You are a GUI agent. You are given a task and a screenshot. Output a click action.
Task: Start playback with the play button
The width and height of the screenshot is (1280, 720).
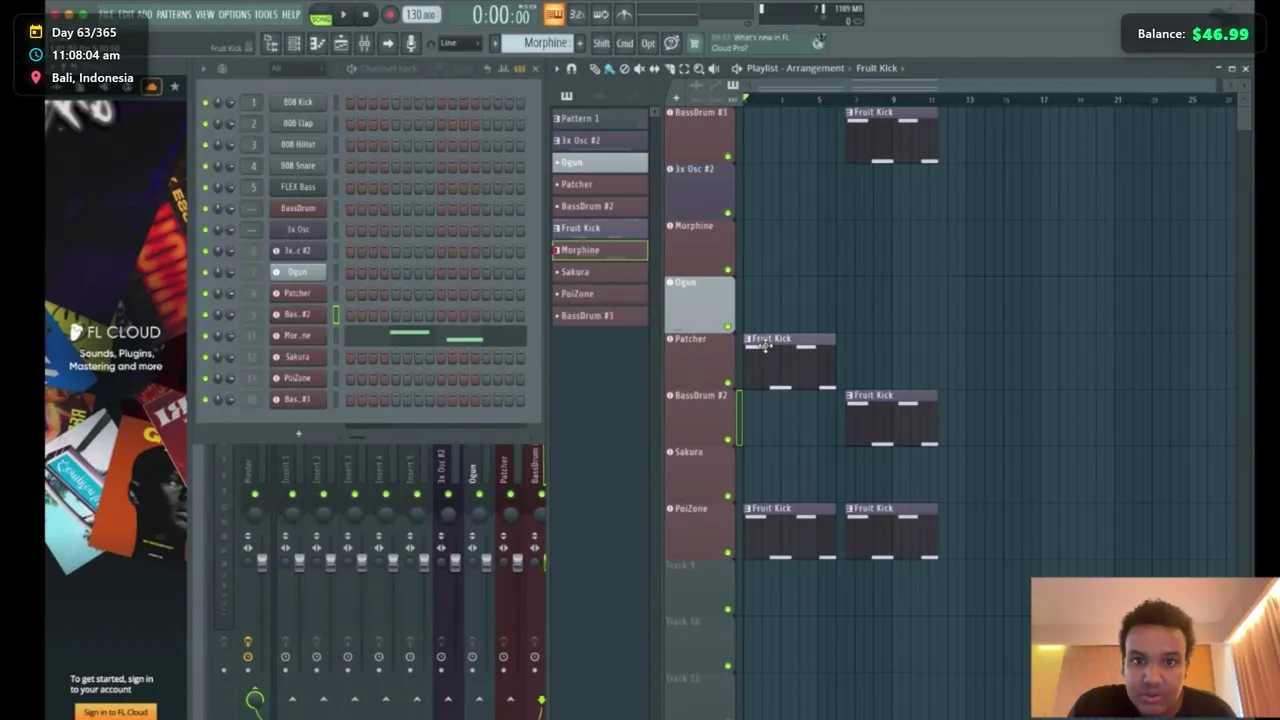pyautogui.click(x=343, y=15)
